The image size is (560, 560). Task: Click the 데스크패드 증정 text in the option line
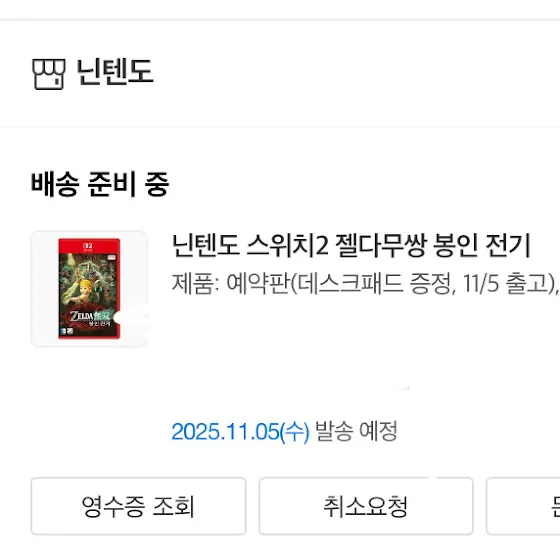point(376,284)
